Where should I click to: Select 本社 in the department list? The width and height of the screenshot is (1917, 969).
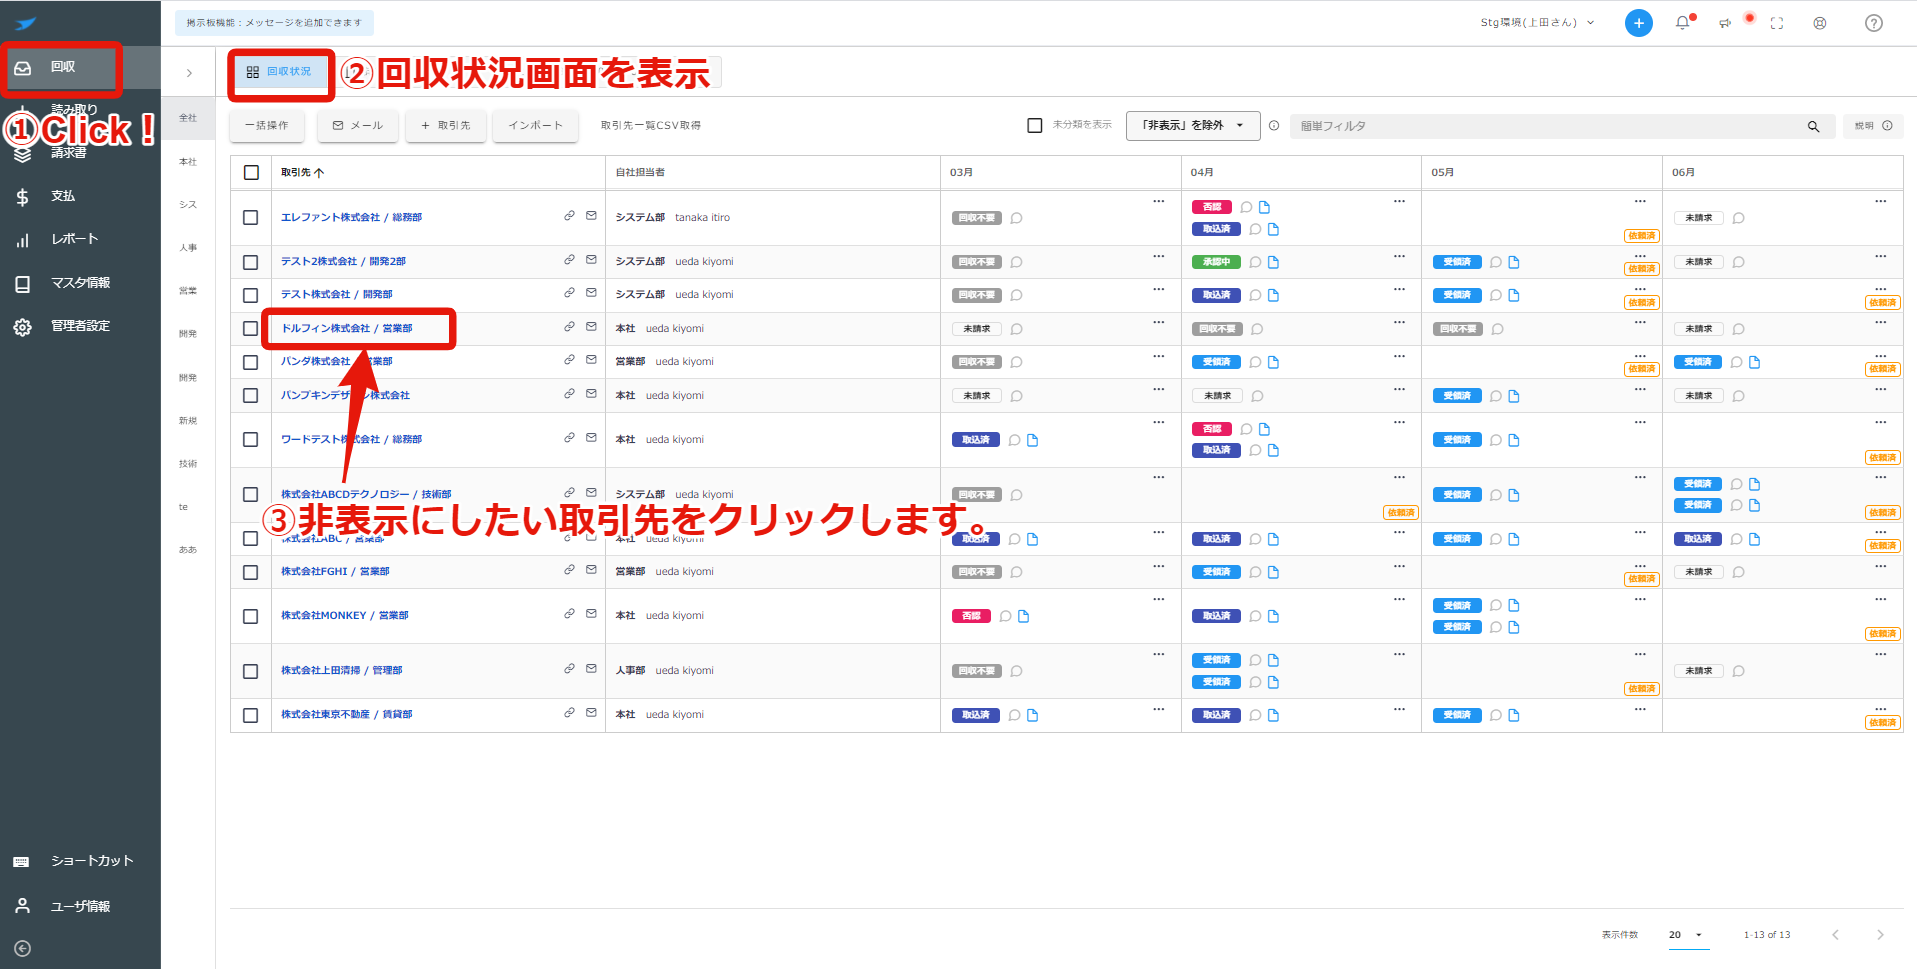188,162
